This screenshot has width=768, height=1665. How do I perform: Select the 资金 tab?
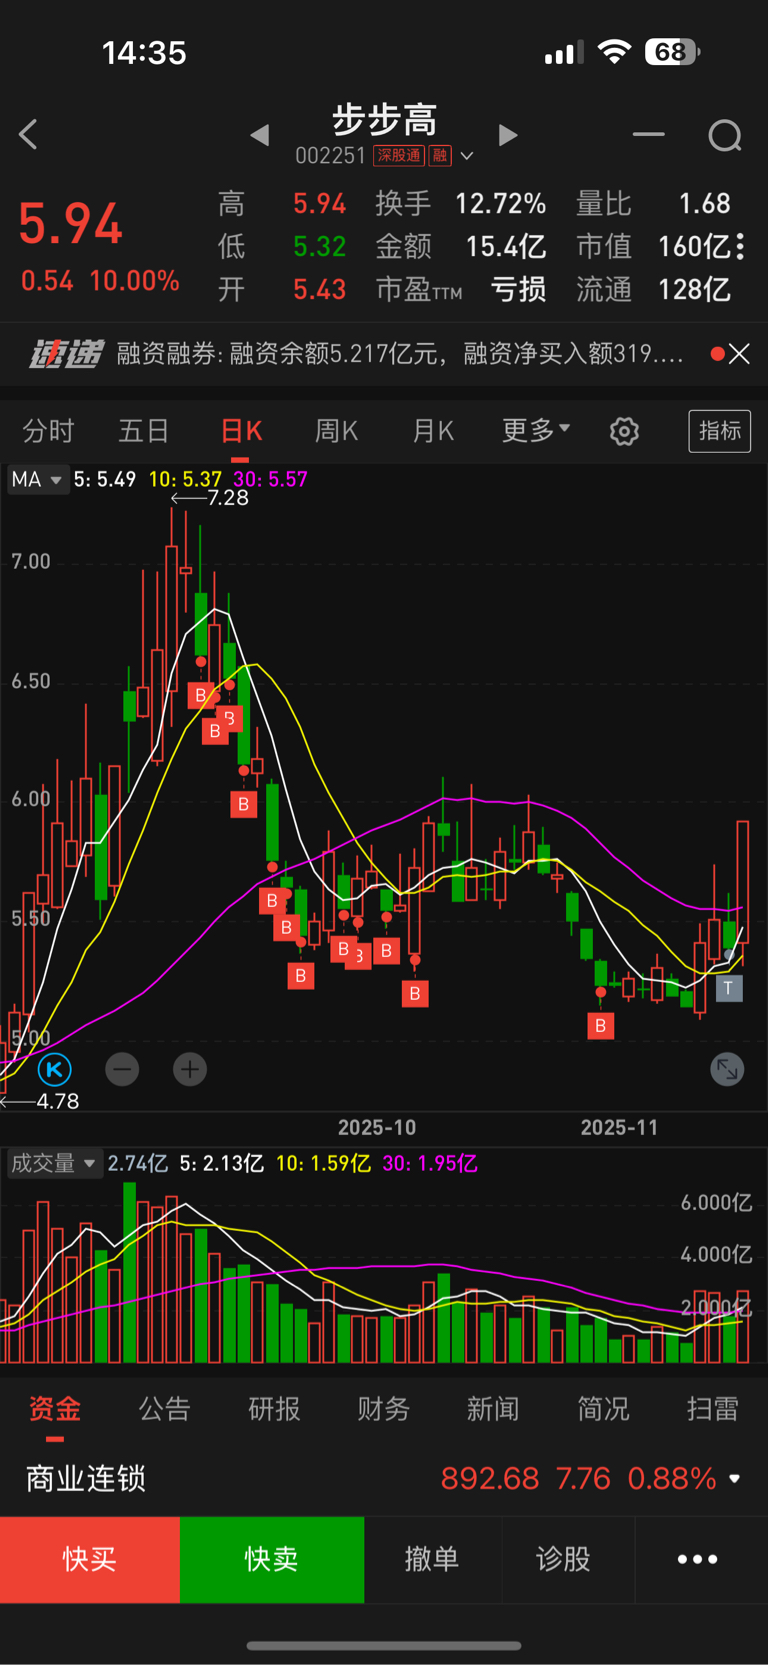(55, 1409)
